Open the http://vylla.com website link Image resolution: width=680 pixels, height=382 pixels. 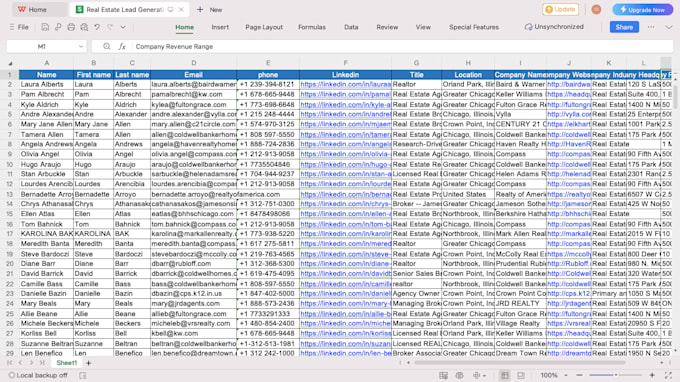[x=569, y=114]
